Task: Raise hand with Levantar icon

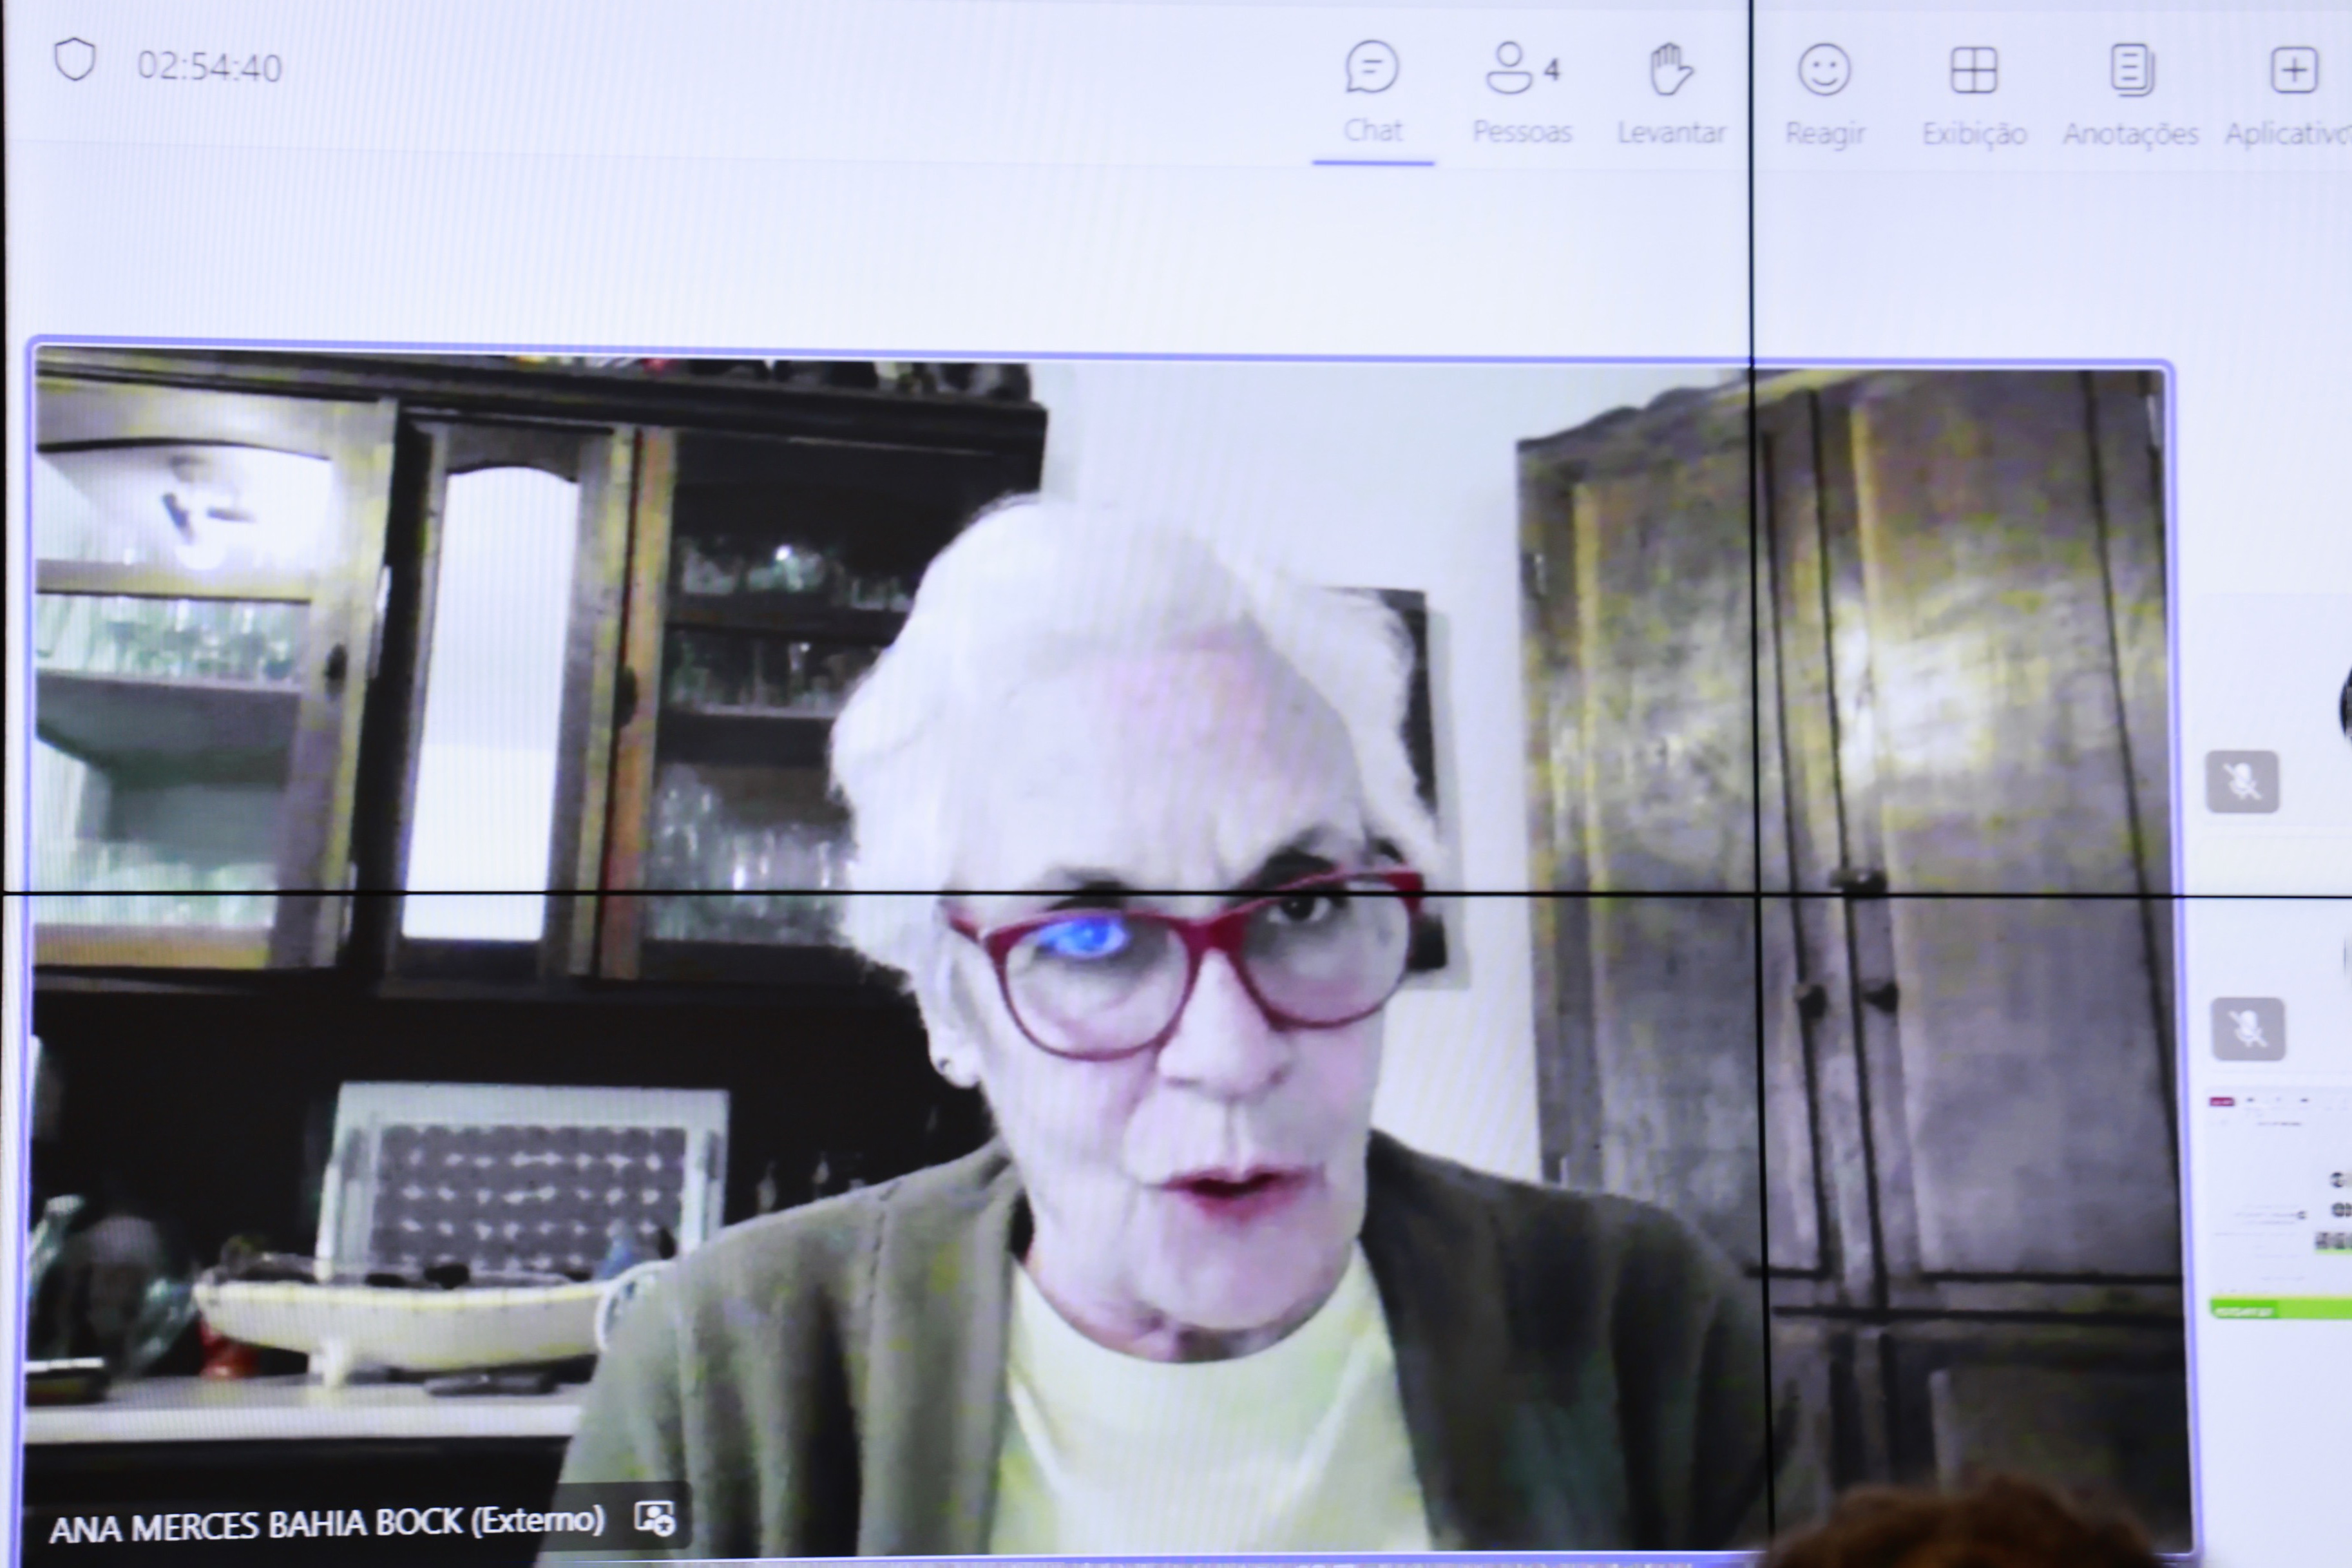Action: click(1670, 70)
